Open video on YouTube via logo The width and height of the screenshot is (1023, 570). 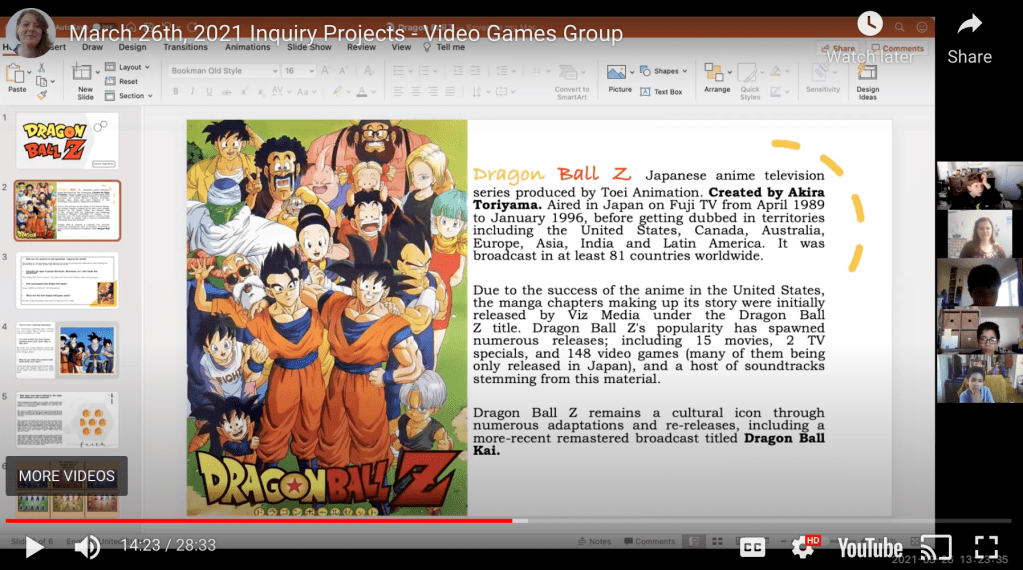coord(869,547)
